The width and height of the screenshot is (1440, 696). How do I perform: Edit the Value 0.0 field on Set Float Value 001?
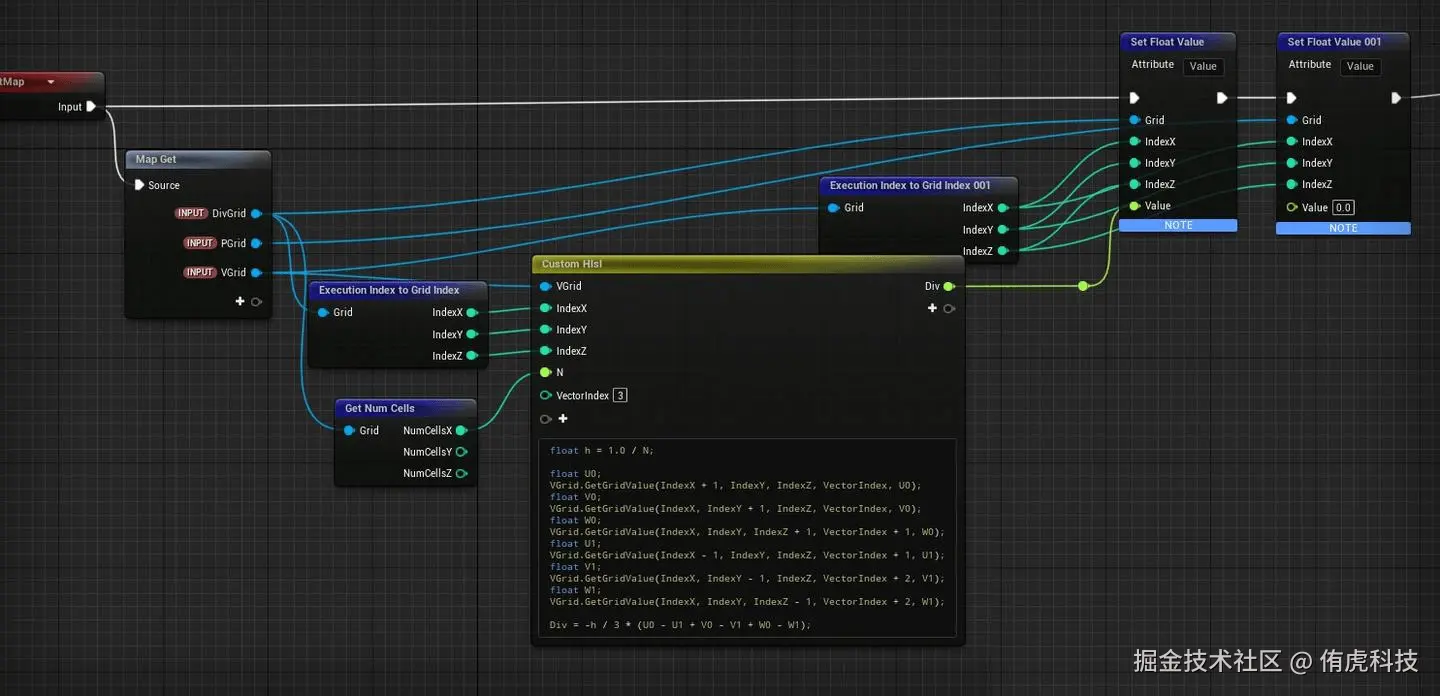[1343, 208]
